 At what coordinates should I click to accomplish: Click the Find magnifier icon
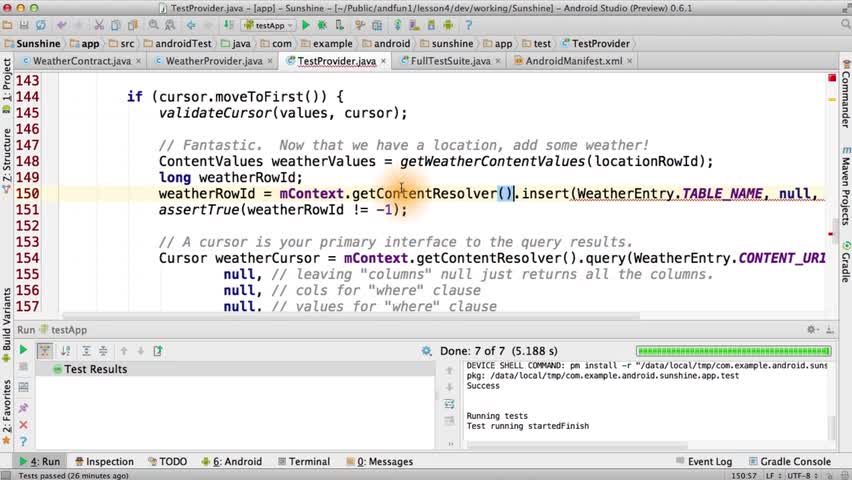click(x=154, y=25)
